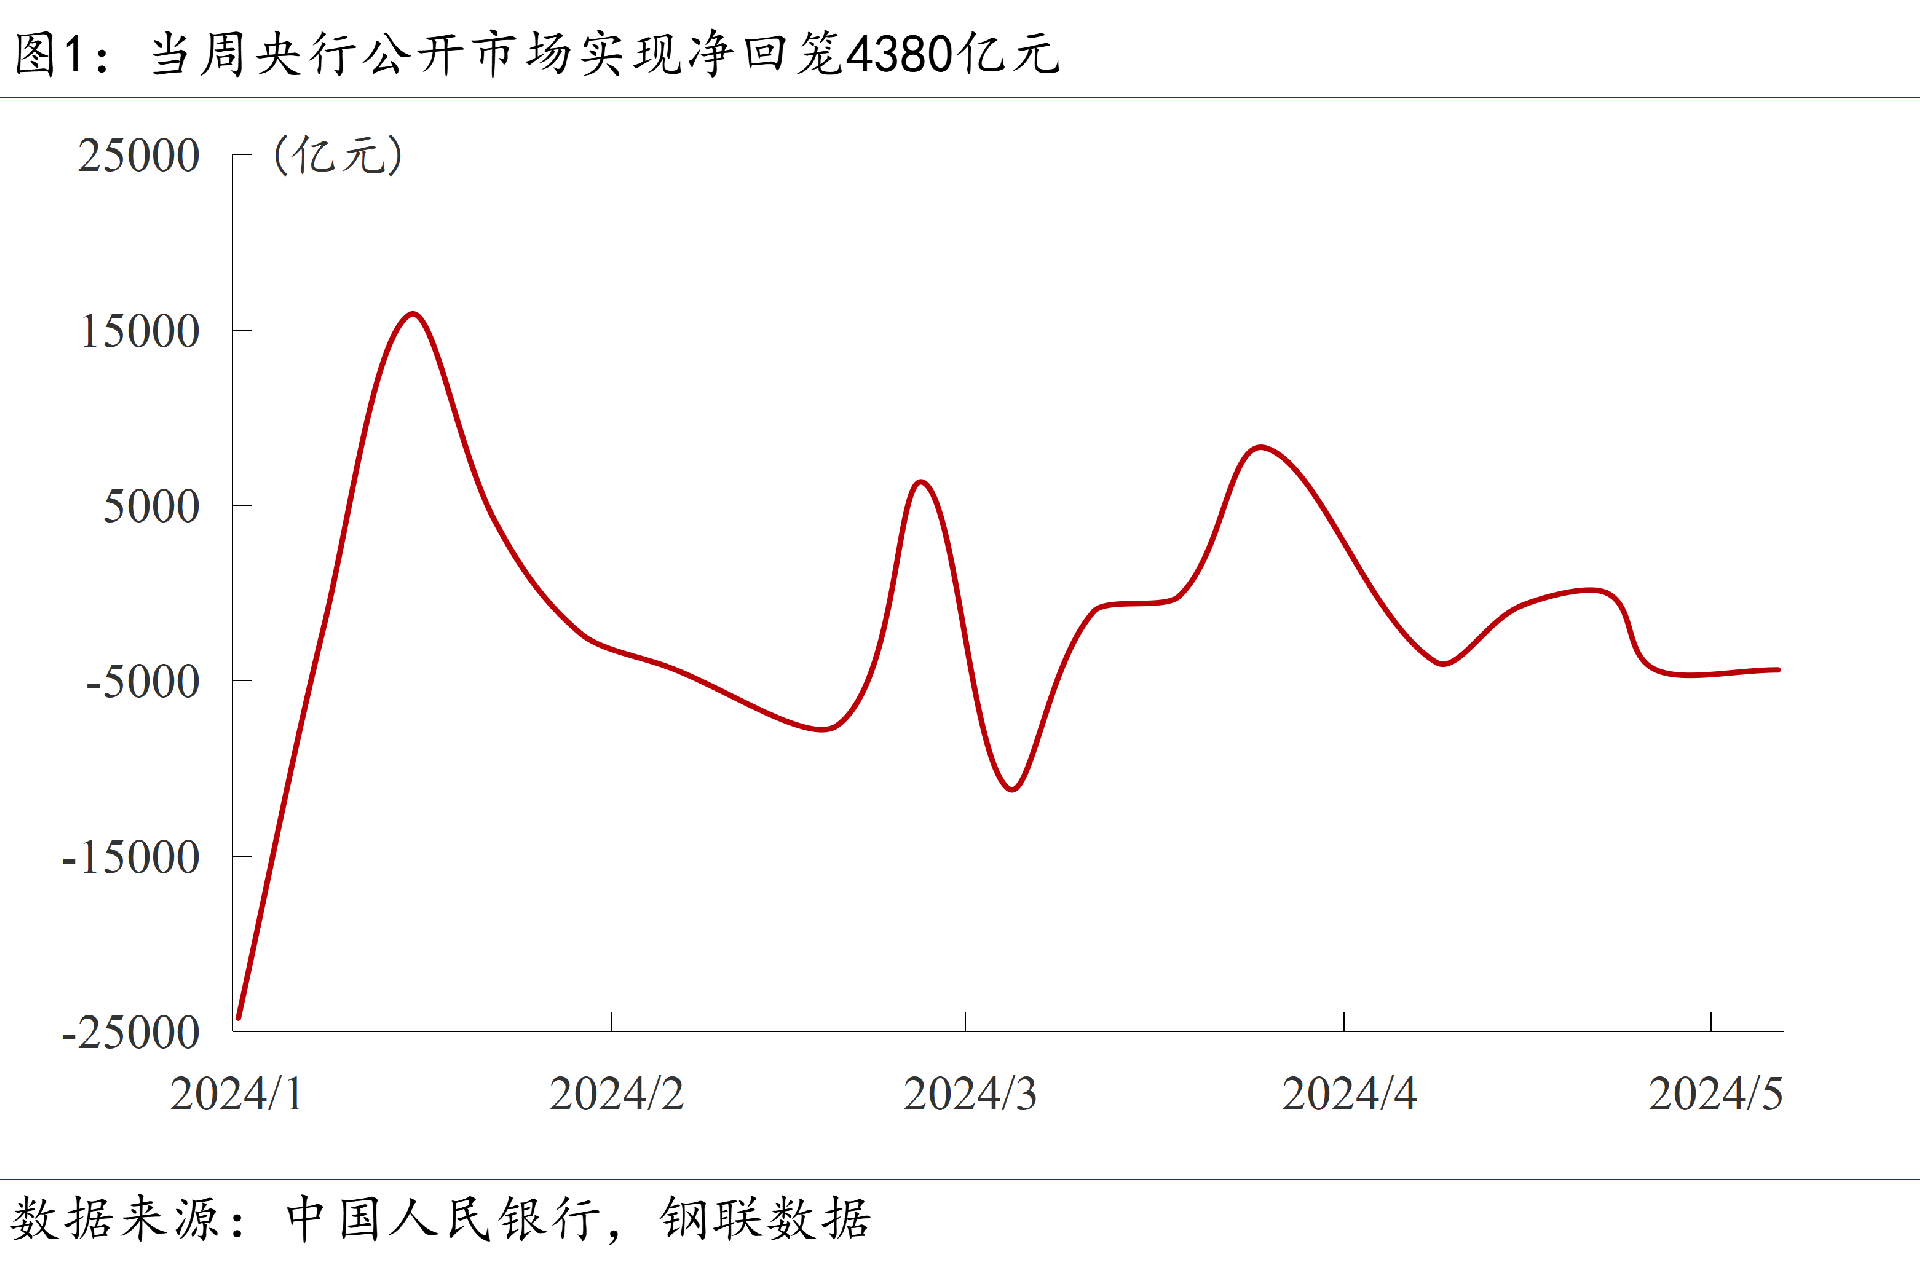
Task: Click the 2024/3 x-axis label
Action: pos(970,1094)
